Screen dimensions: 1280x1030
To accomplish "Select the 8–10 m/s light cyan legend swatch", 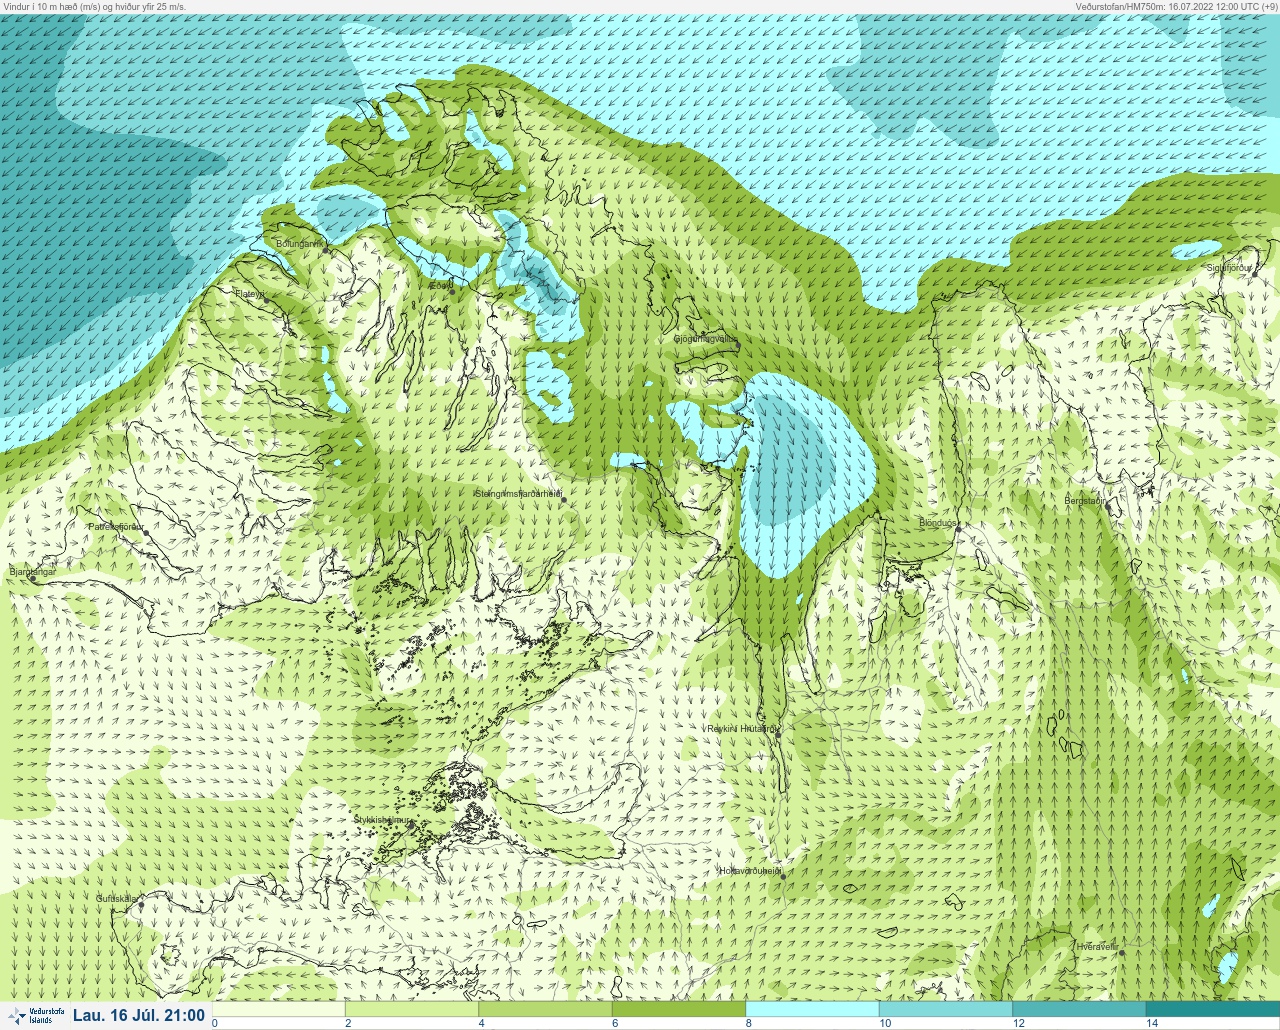I will point(812,1009).
